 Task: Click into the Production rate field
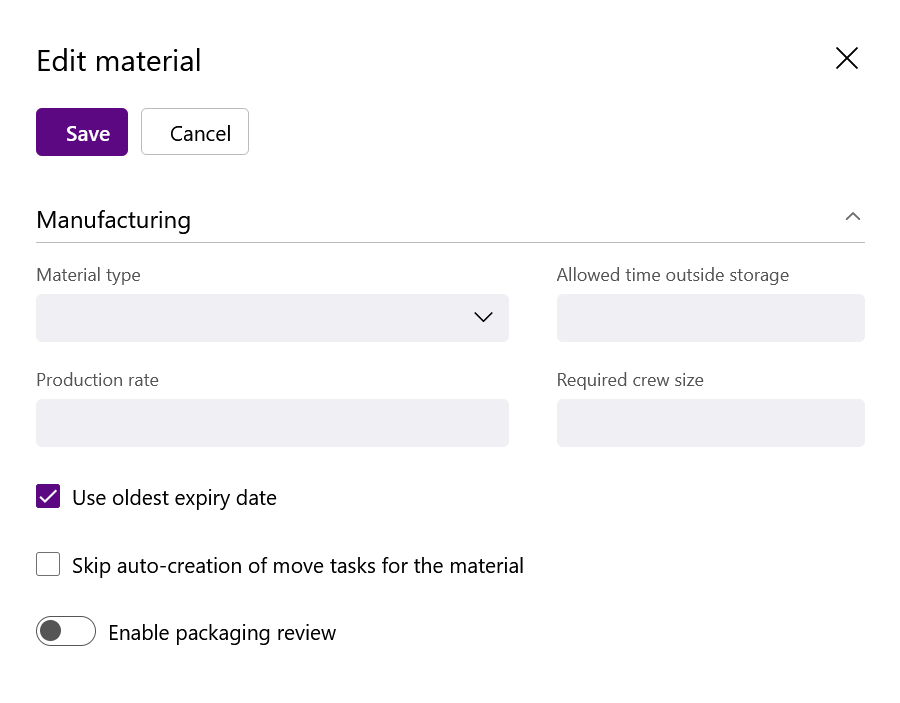(x=273, y=423)
